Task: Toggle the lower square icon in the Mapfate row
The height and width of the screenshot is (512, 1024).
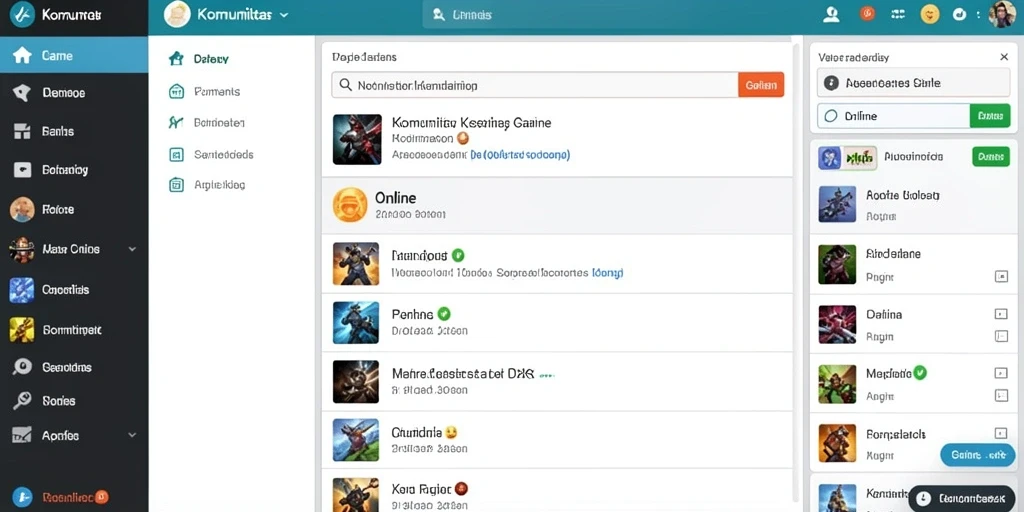Action: [x=1000, y=395]
